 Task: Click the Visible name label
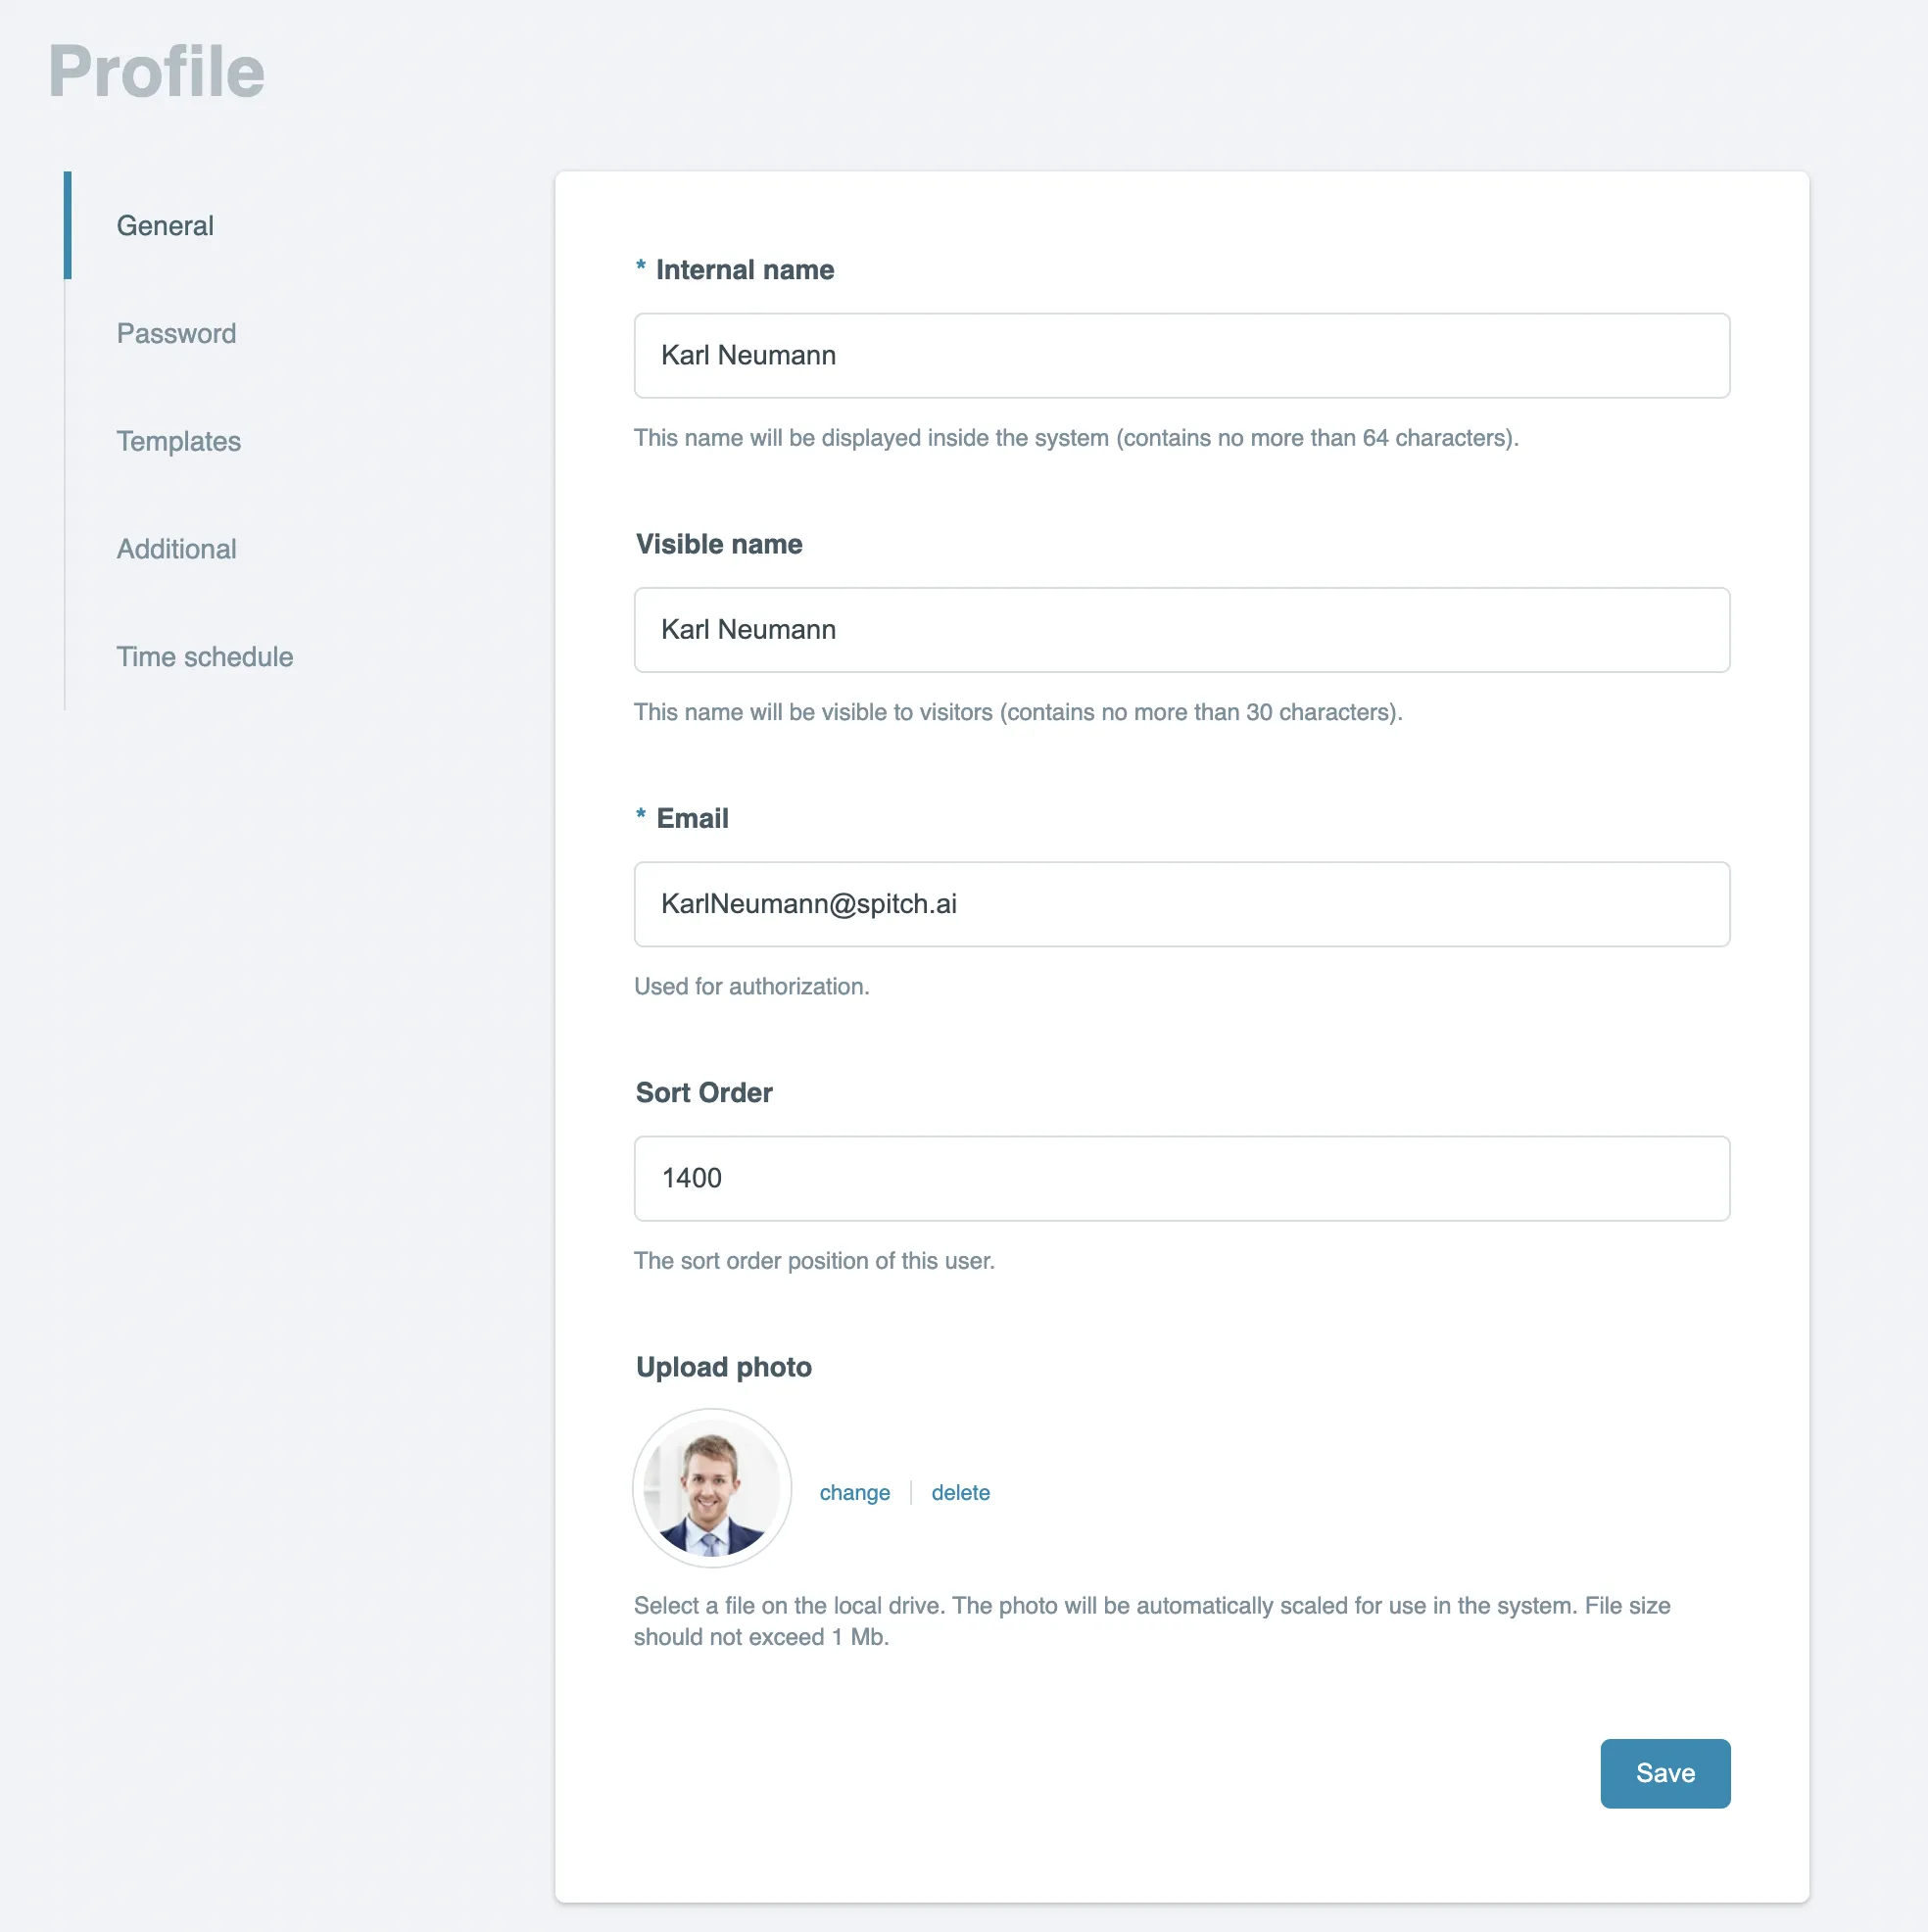point(719,545)
